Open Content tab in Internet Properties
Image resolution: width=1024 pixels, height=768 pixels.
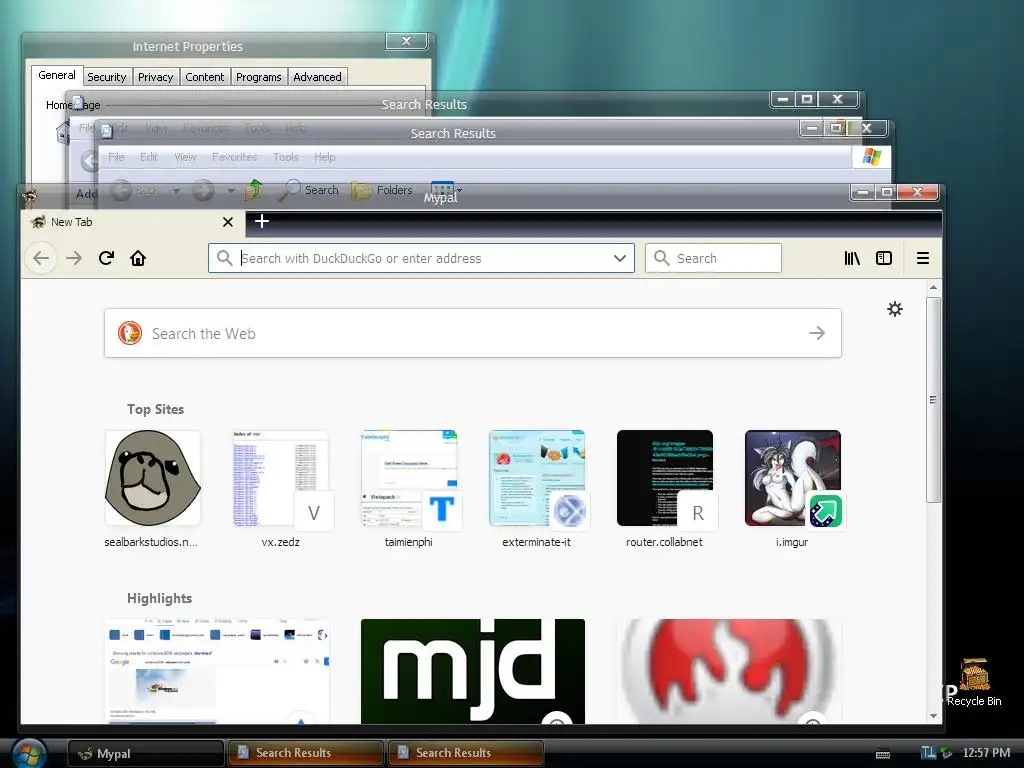(x=204, y=77)
